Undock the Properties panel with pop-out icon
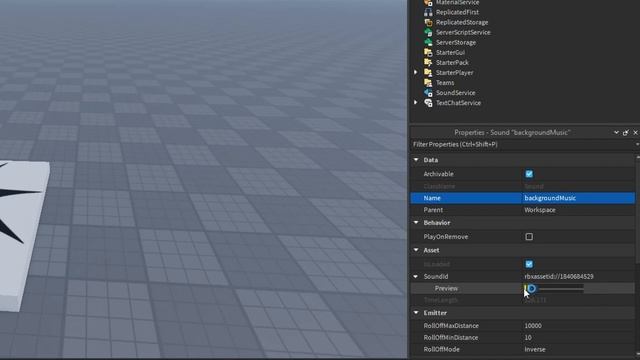The height and width of the screenshot is (360, 640). 626,133
